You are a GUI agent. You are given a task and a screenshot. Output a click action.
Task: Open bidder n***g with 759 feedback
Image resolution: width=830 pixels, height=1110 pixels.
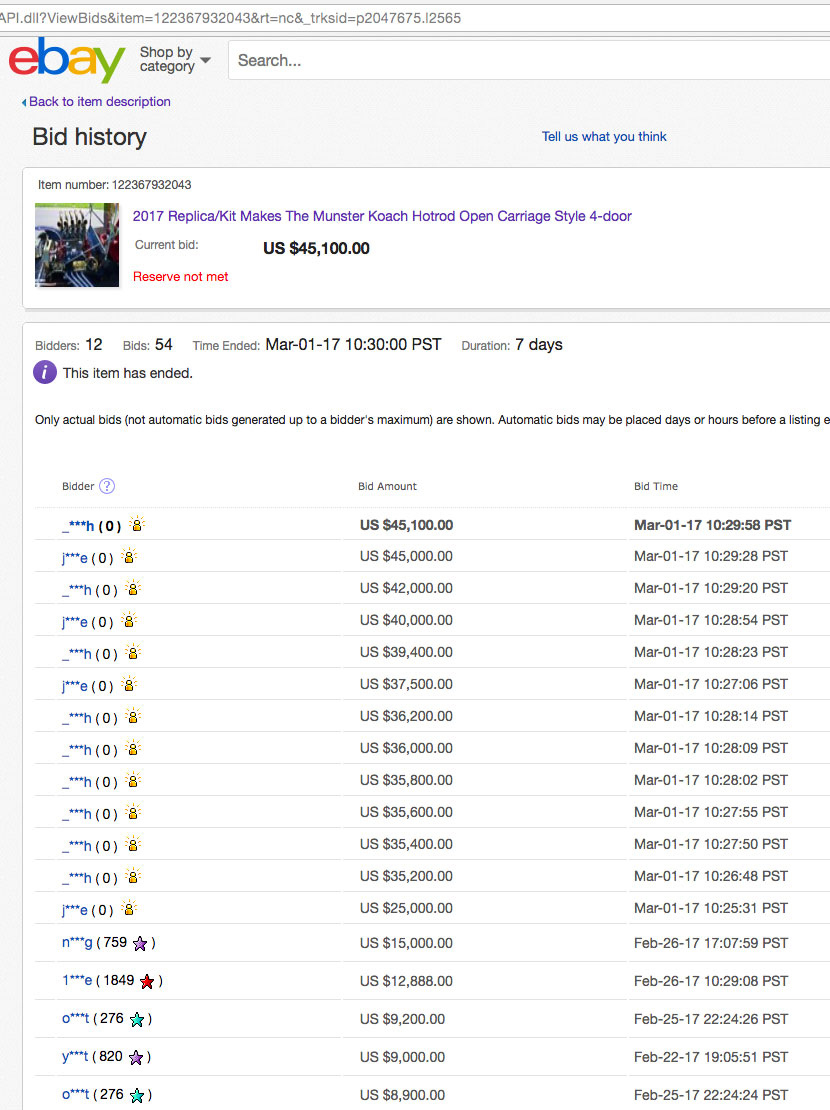(x=76, y=942)
